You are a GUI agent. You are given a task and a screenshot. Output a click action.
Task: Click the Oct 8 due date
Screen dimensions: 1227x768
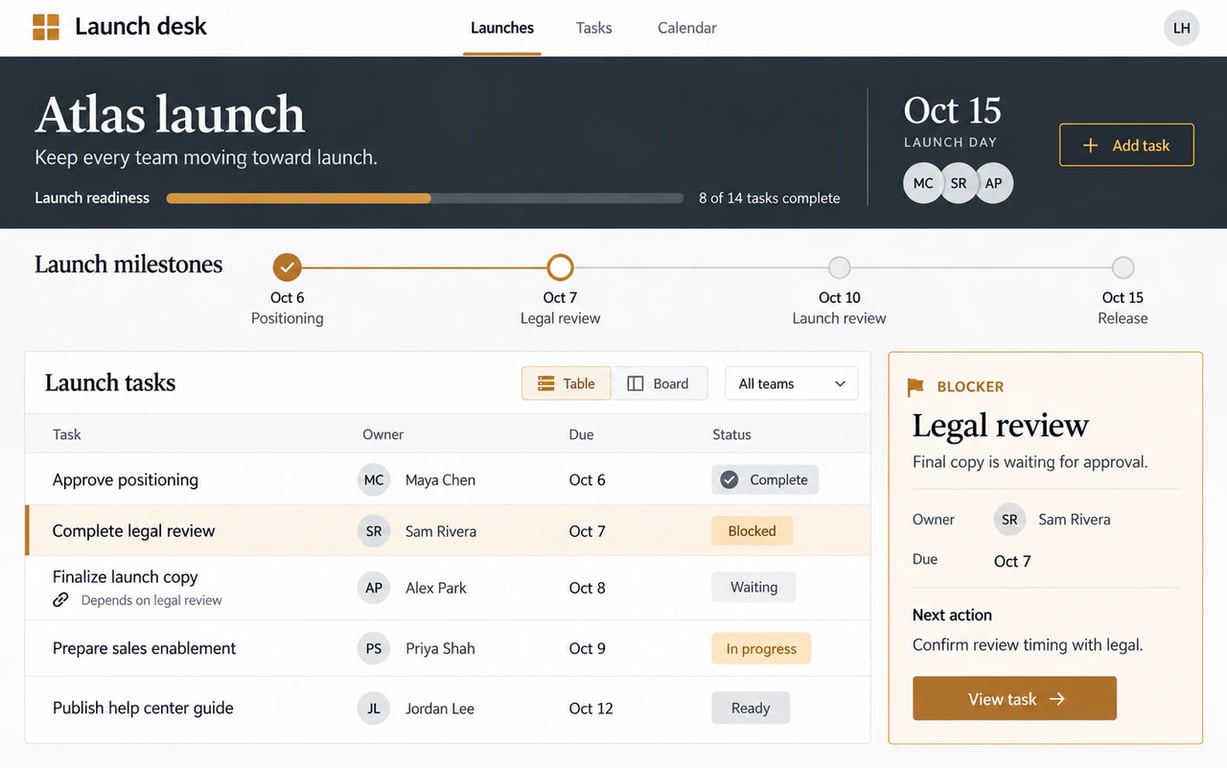tap(587, 588)
